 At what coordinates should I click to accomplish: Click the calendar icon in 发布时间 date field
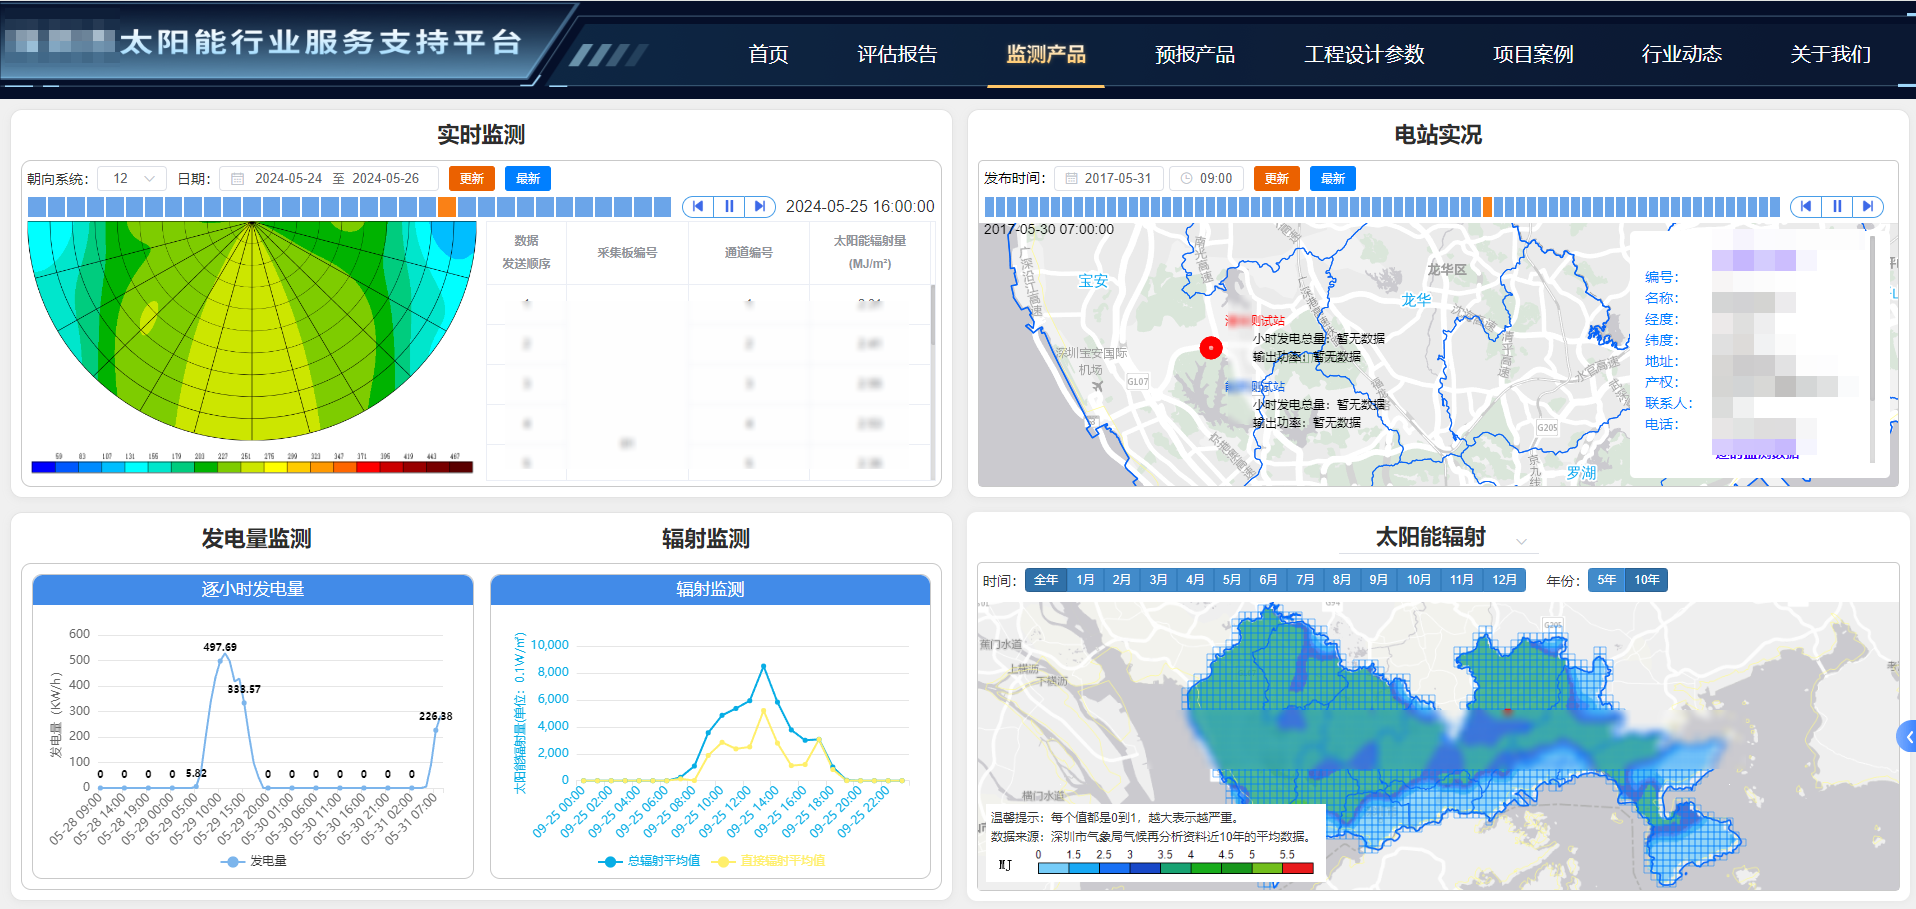click(x=1071, y=178)
